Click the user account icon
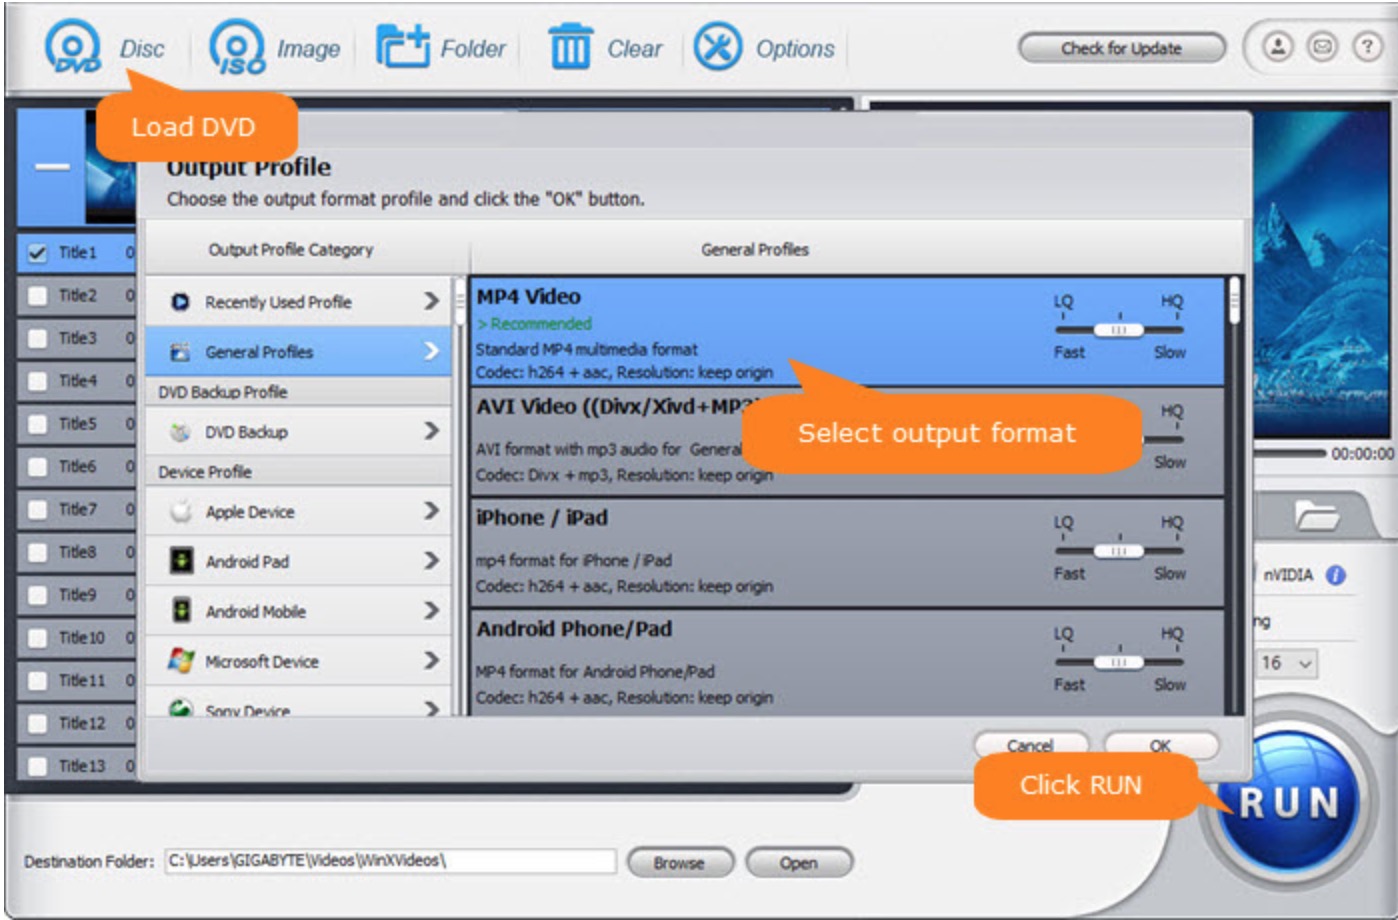 [1278, 47]
